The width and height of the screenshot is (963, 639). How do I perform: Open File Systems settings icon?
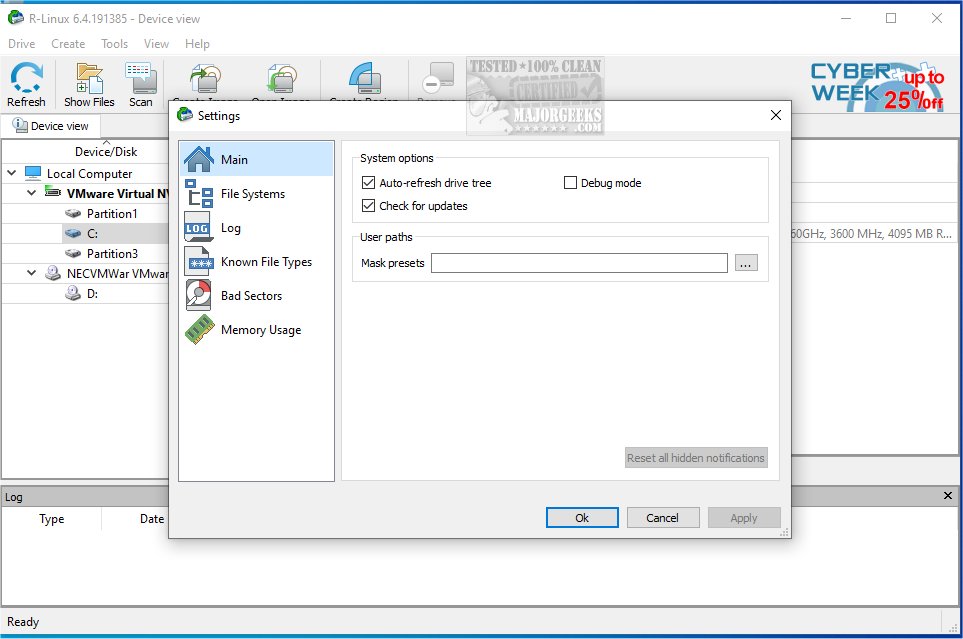pyautogui.click(x=199, y=194)
